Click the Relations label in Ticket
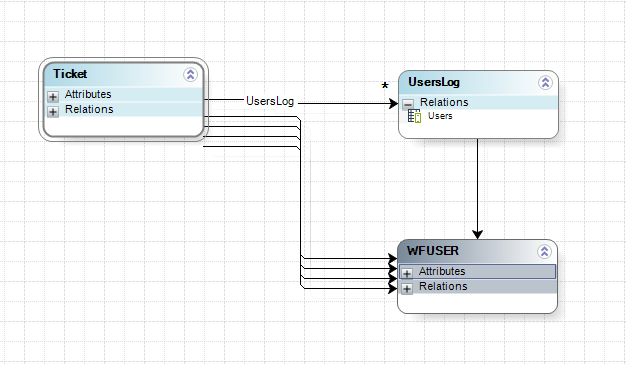 pyautogui.click(x=89, y=109)
